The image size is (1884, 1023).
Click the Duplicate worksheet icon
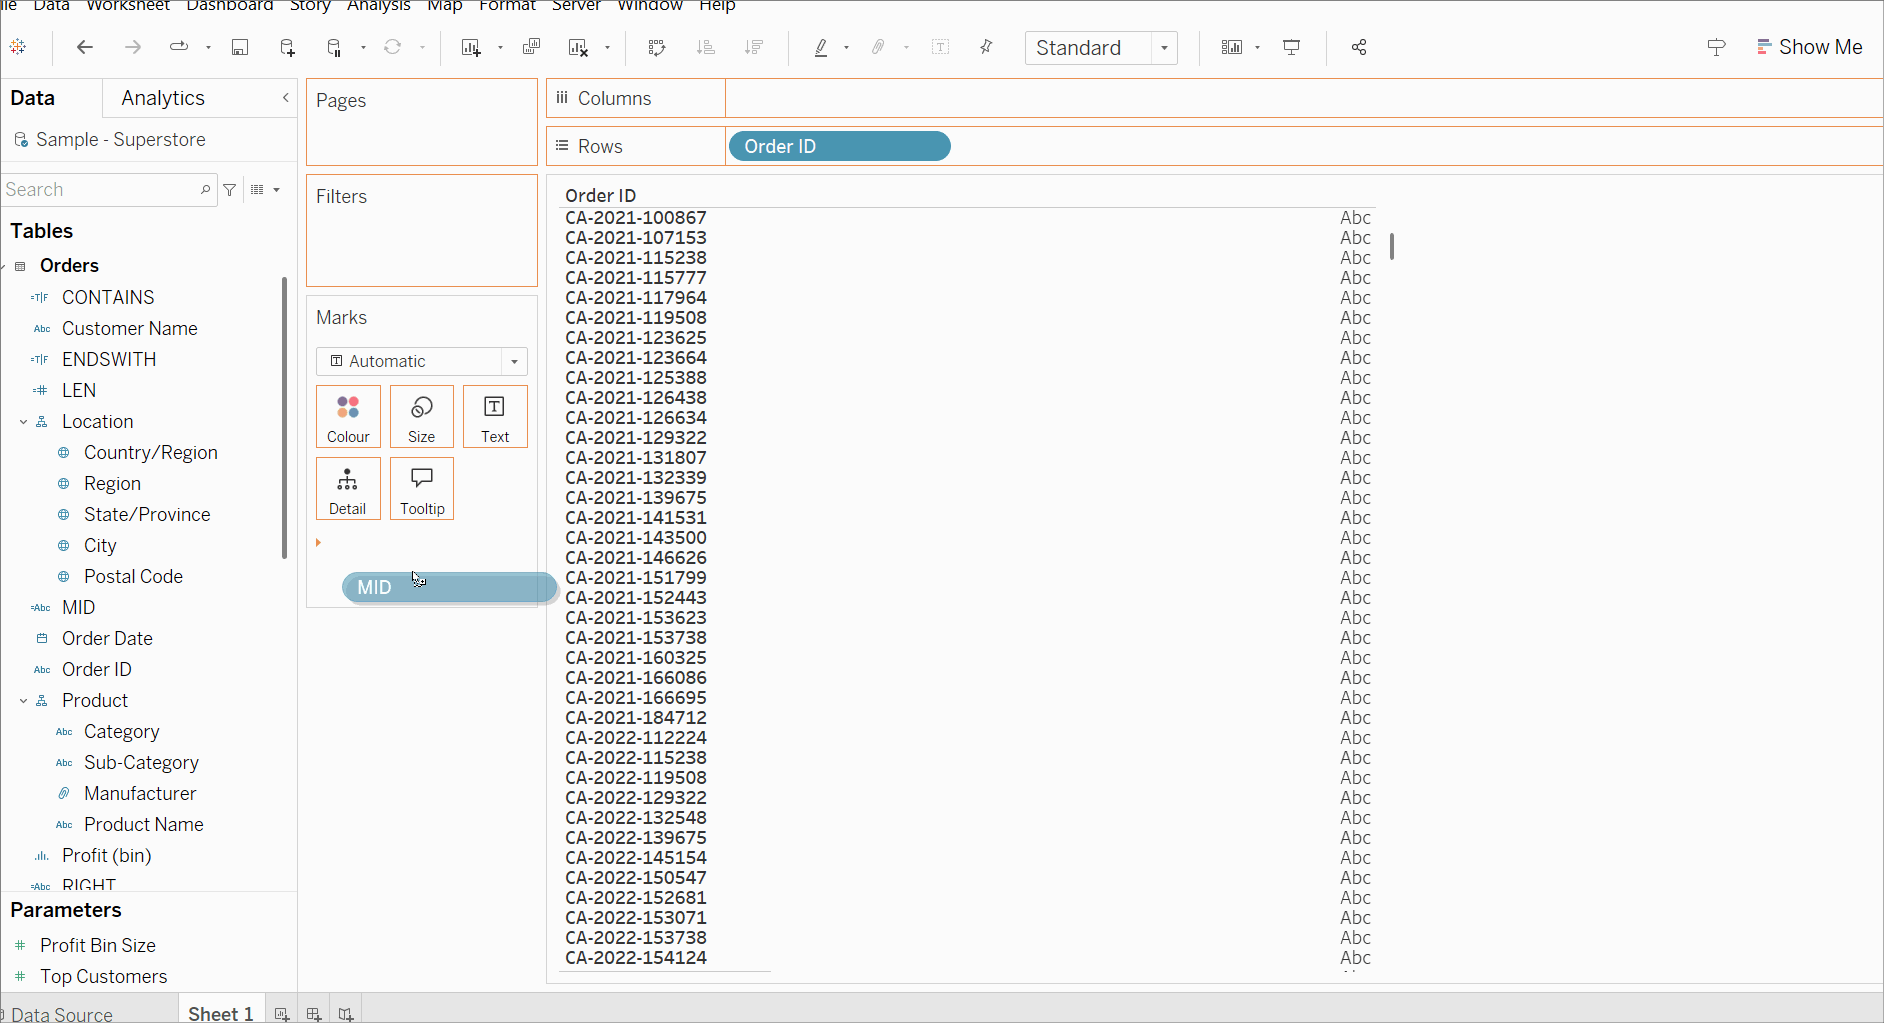531,47
